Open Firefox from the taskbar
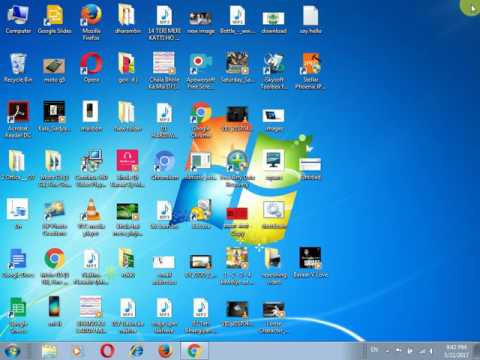The height and width of the screenshot is (360, 480). (x=166, y=351)
